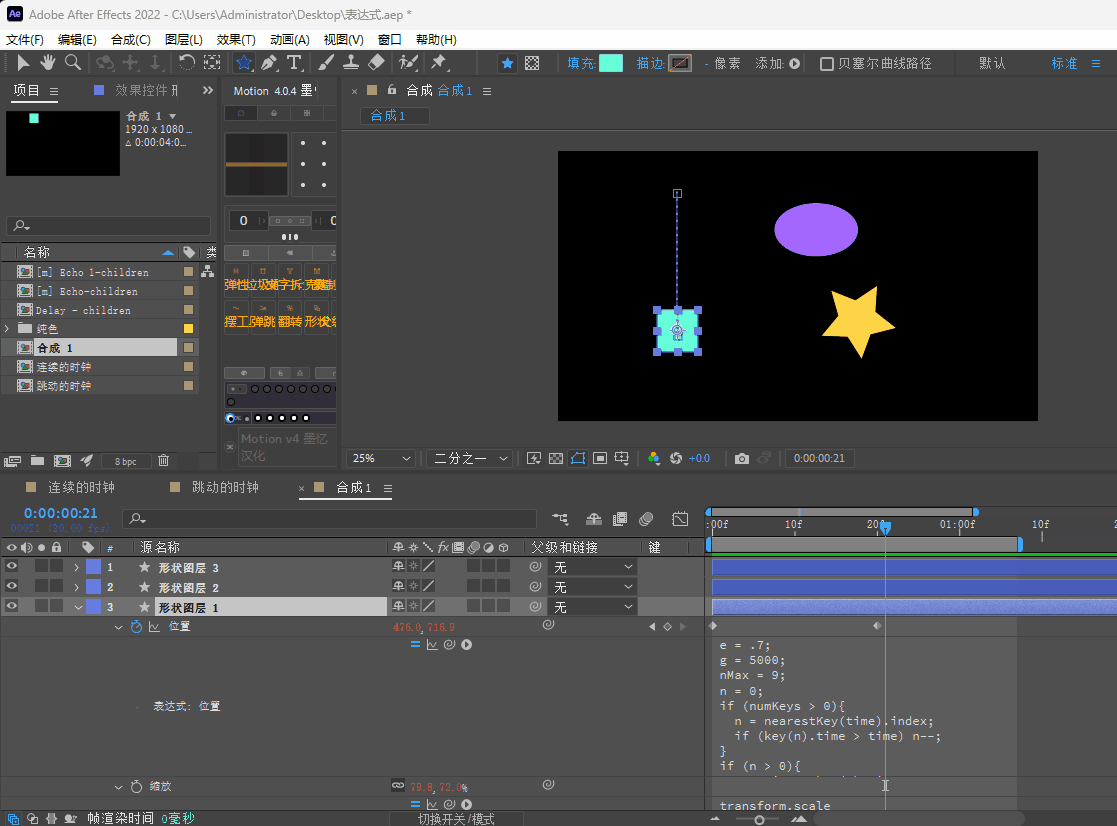The width and height of the screenshot is (1117, 826).
Task: Enable the 贝塞尔曲线路径 checkbox
Action: [827, 64]
